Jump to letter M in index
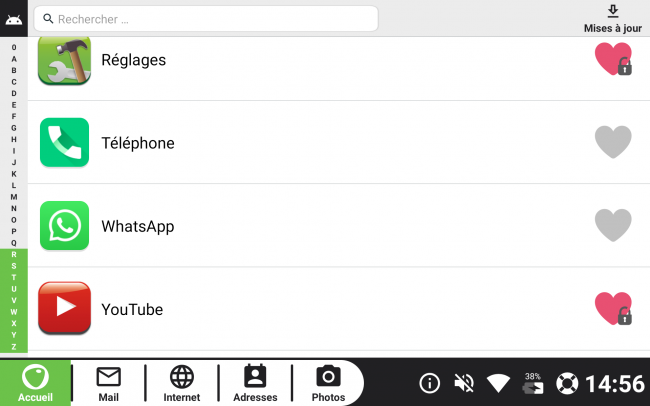The width and height of the screenshot is (650, 406). coord(14,197)
